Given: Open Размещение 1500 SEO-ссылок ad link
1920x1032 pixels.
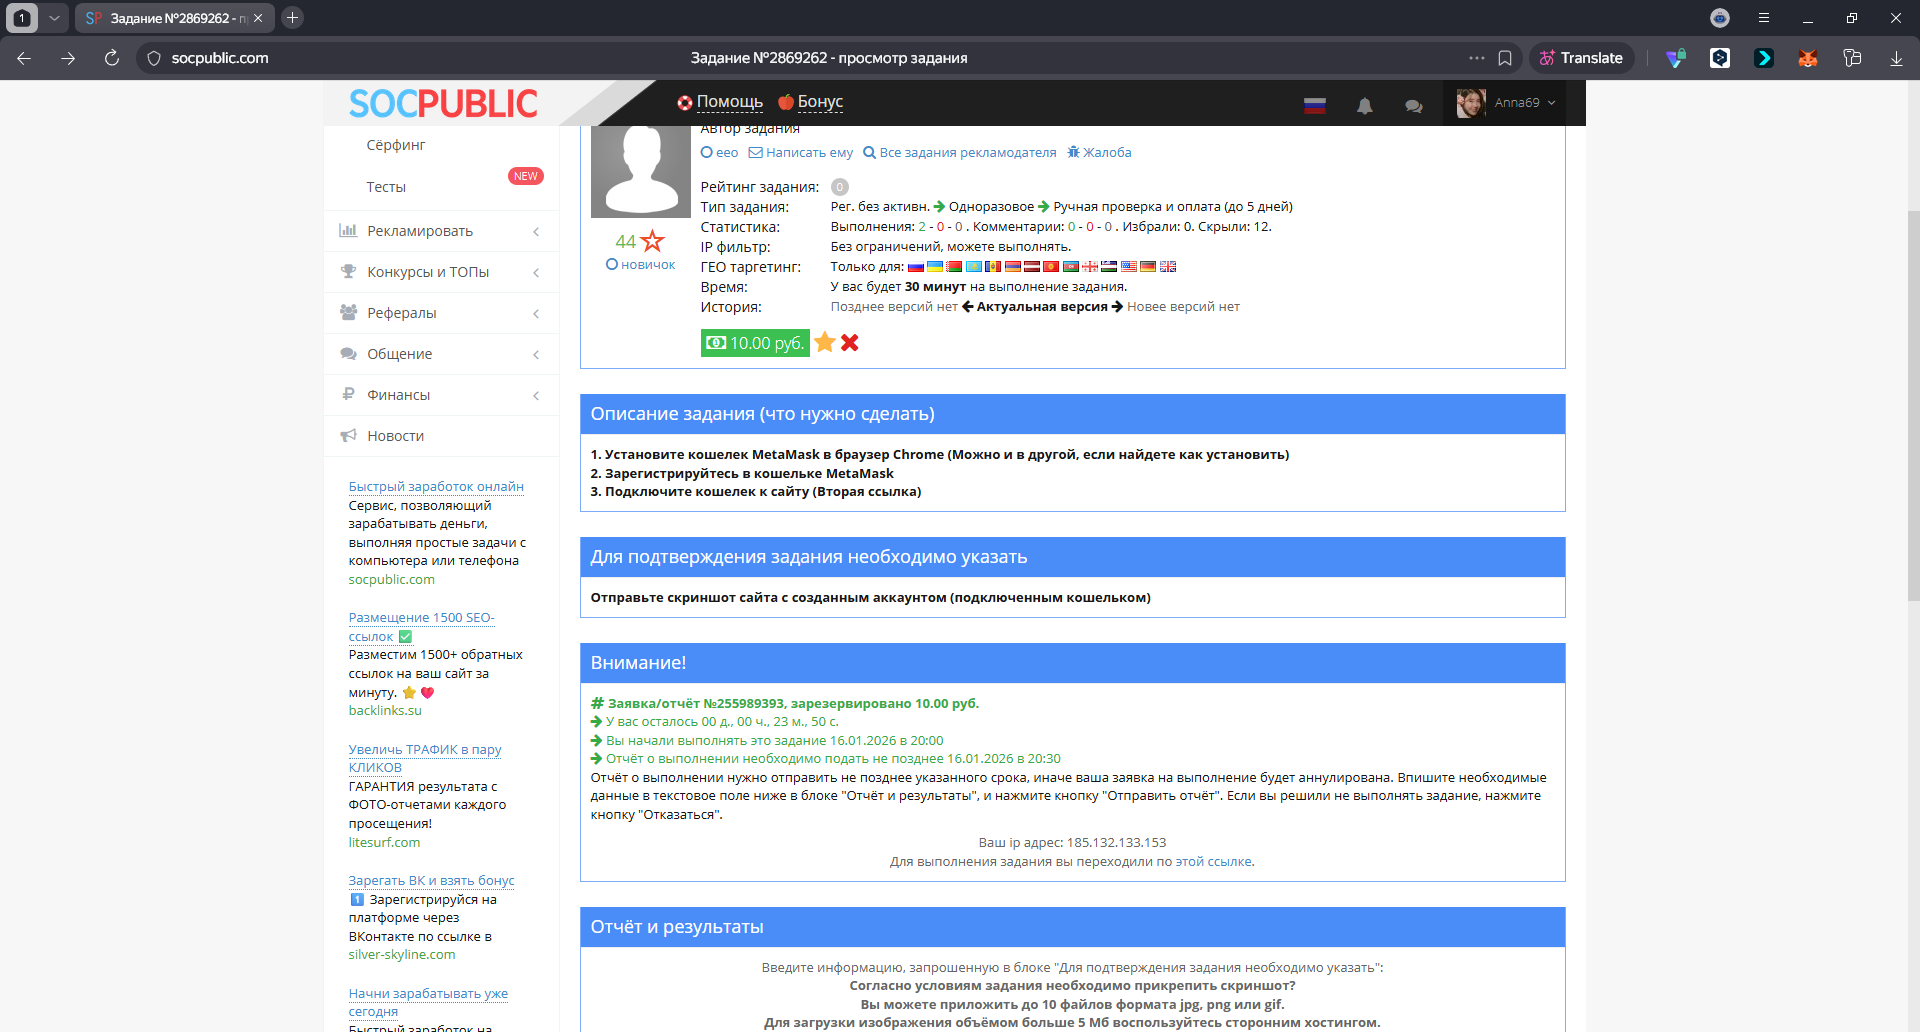Looking at the screenshot, I should click(421, 627).
